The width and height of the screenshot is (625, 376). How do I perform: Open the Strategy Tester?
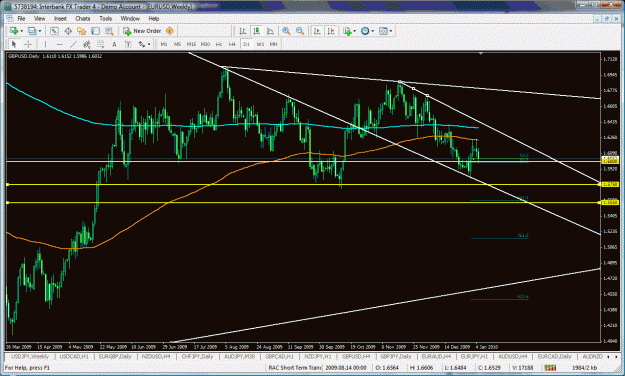point(109,31)
